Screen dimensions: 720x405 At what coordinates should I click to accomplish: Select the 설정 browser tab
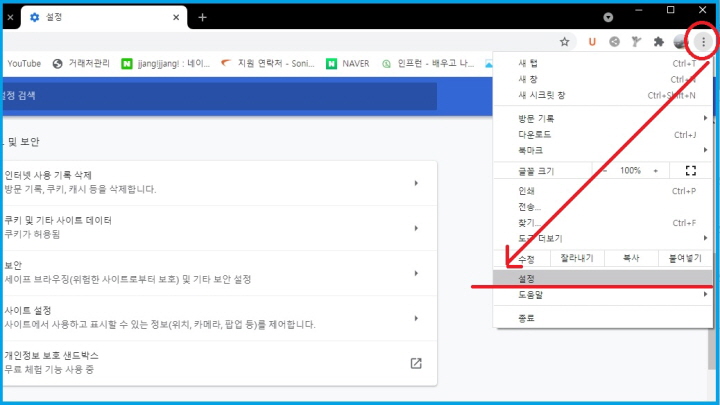tap(104, 17)
